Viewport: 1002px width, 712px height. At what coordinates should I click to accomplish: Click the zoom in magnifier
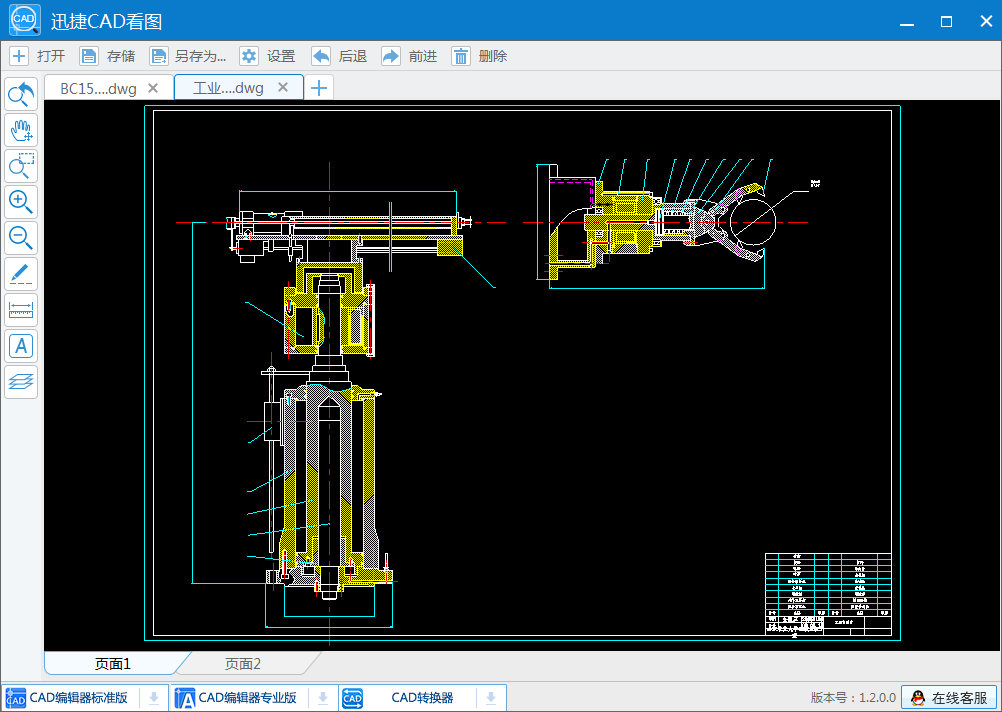coord(21,201)
